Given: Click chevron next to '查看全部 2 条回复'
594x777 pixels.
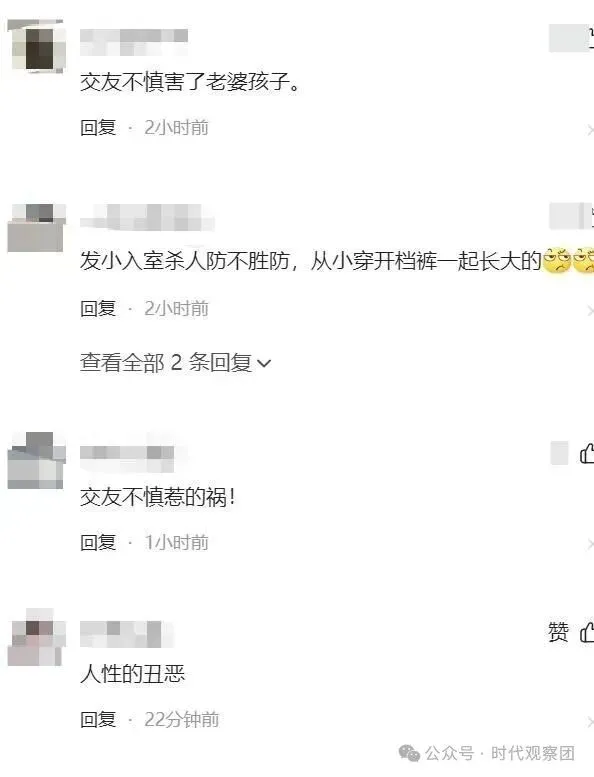Looking at the screenshot, I should (265, 364).
